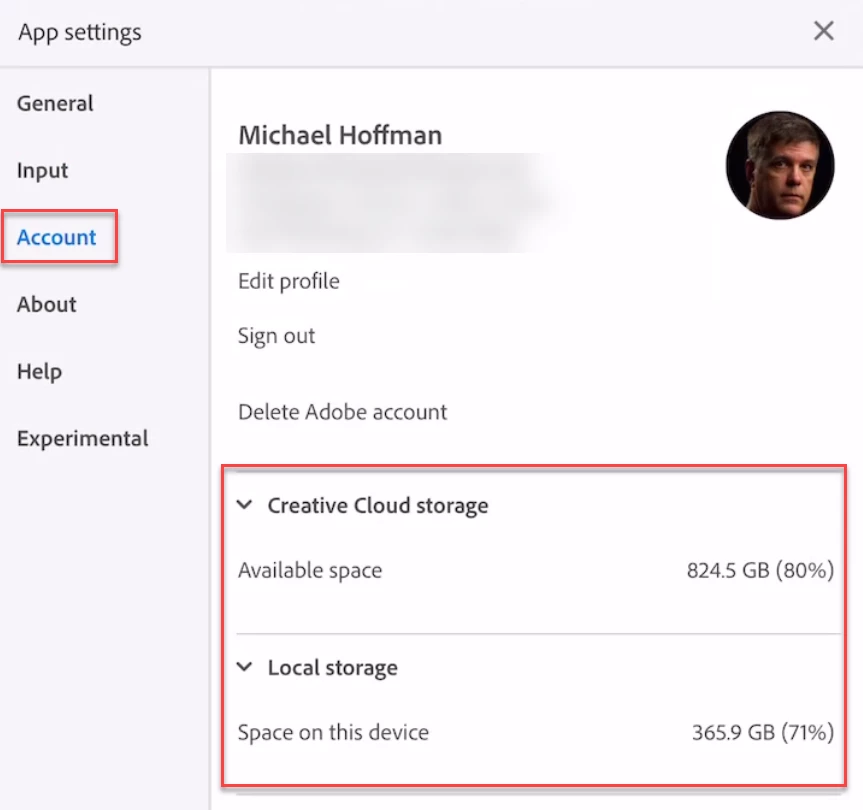Screen dimensions: 863x810
Task: Select the Account tab
Action: point(57,237)
